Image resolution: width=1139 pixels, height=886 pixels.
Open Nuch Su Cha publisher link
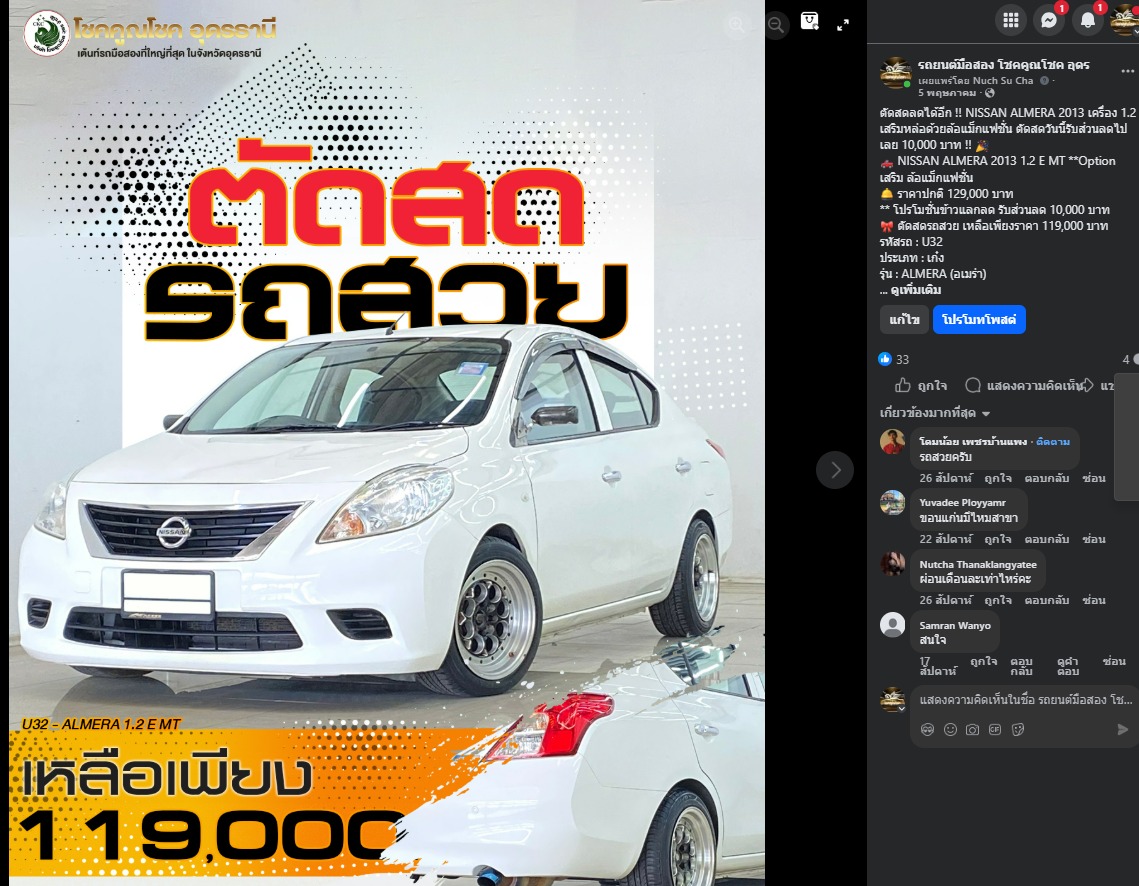click(1002, 81)
